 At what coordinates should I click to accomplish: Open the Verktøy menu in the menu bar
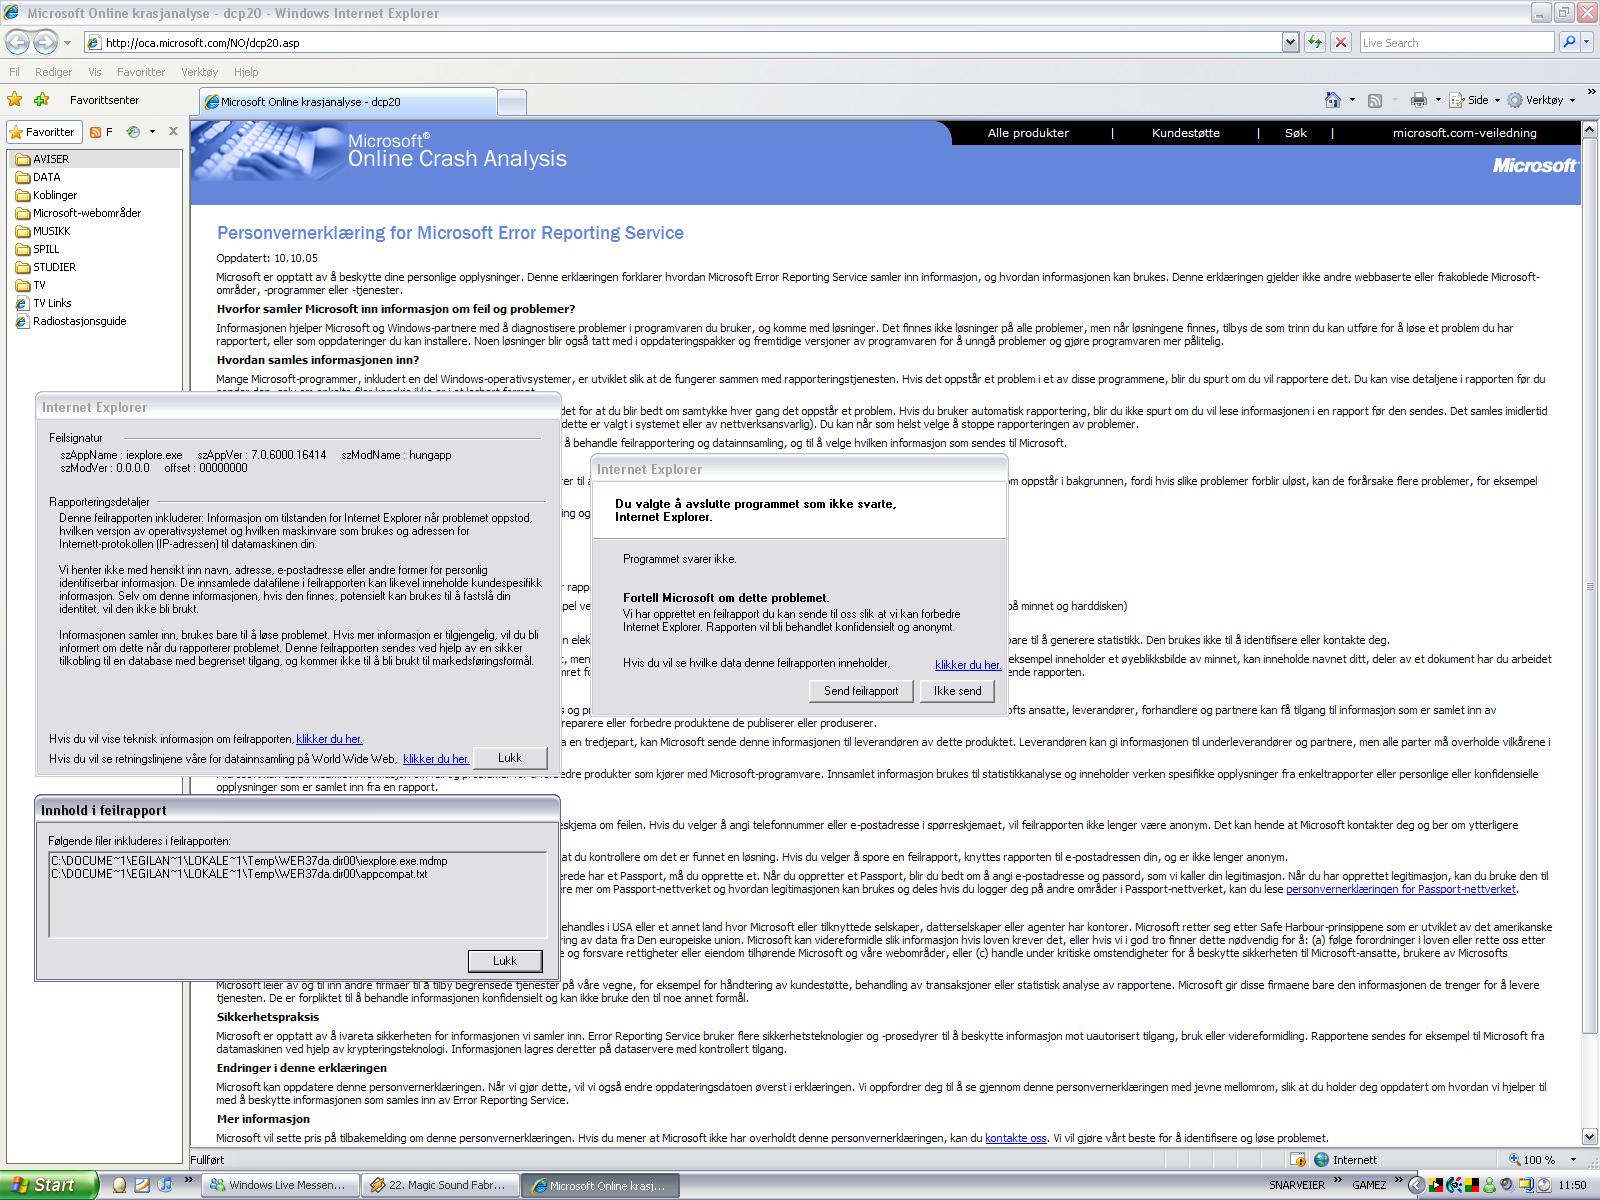(x=200, y=72)
